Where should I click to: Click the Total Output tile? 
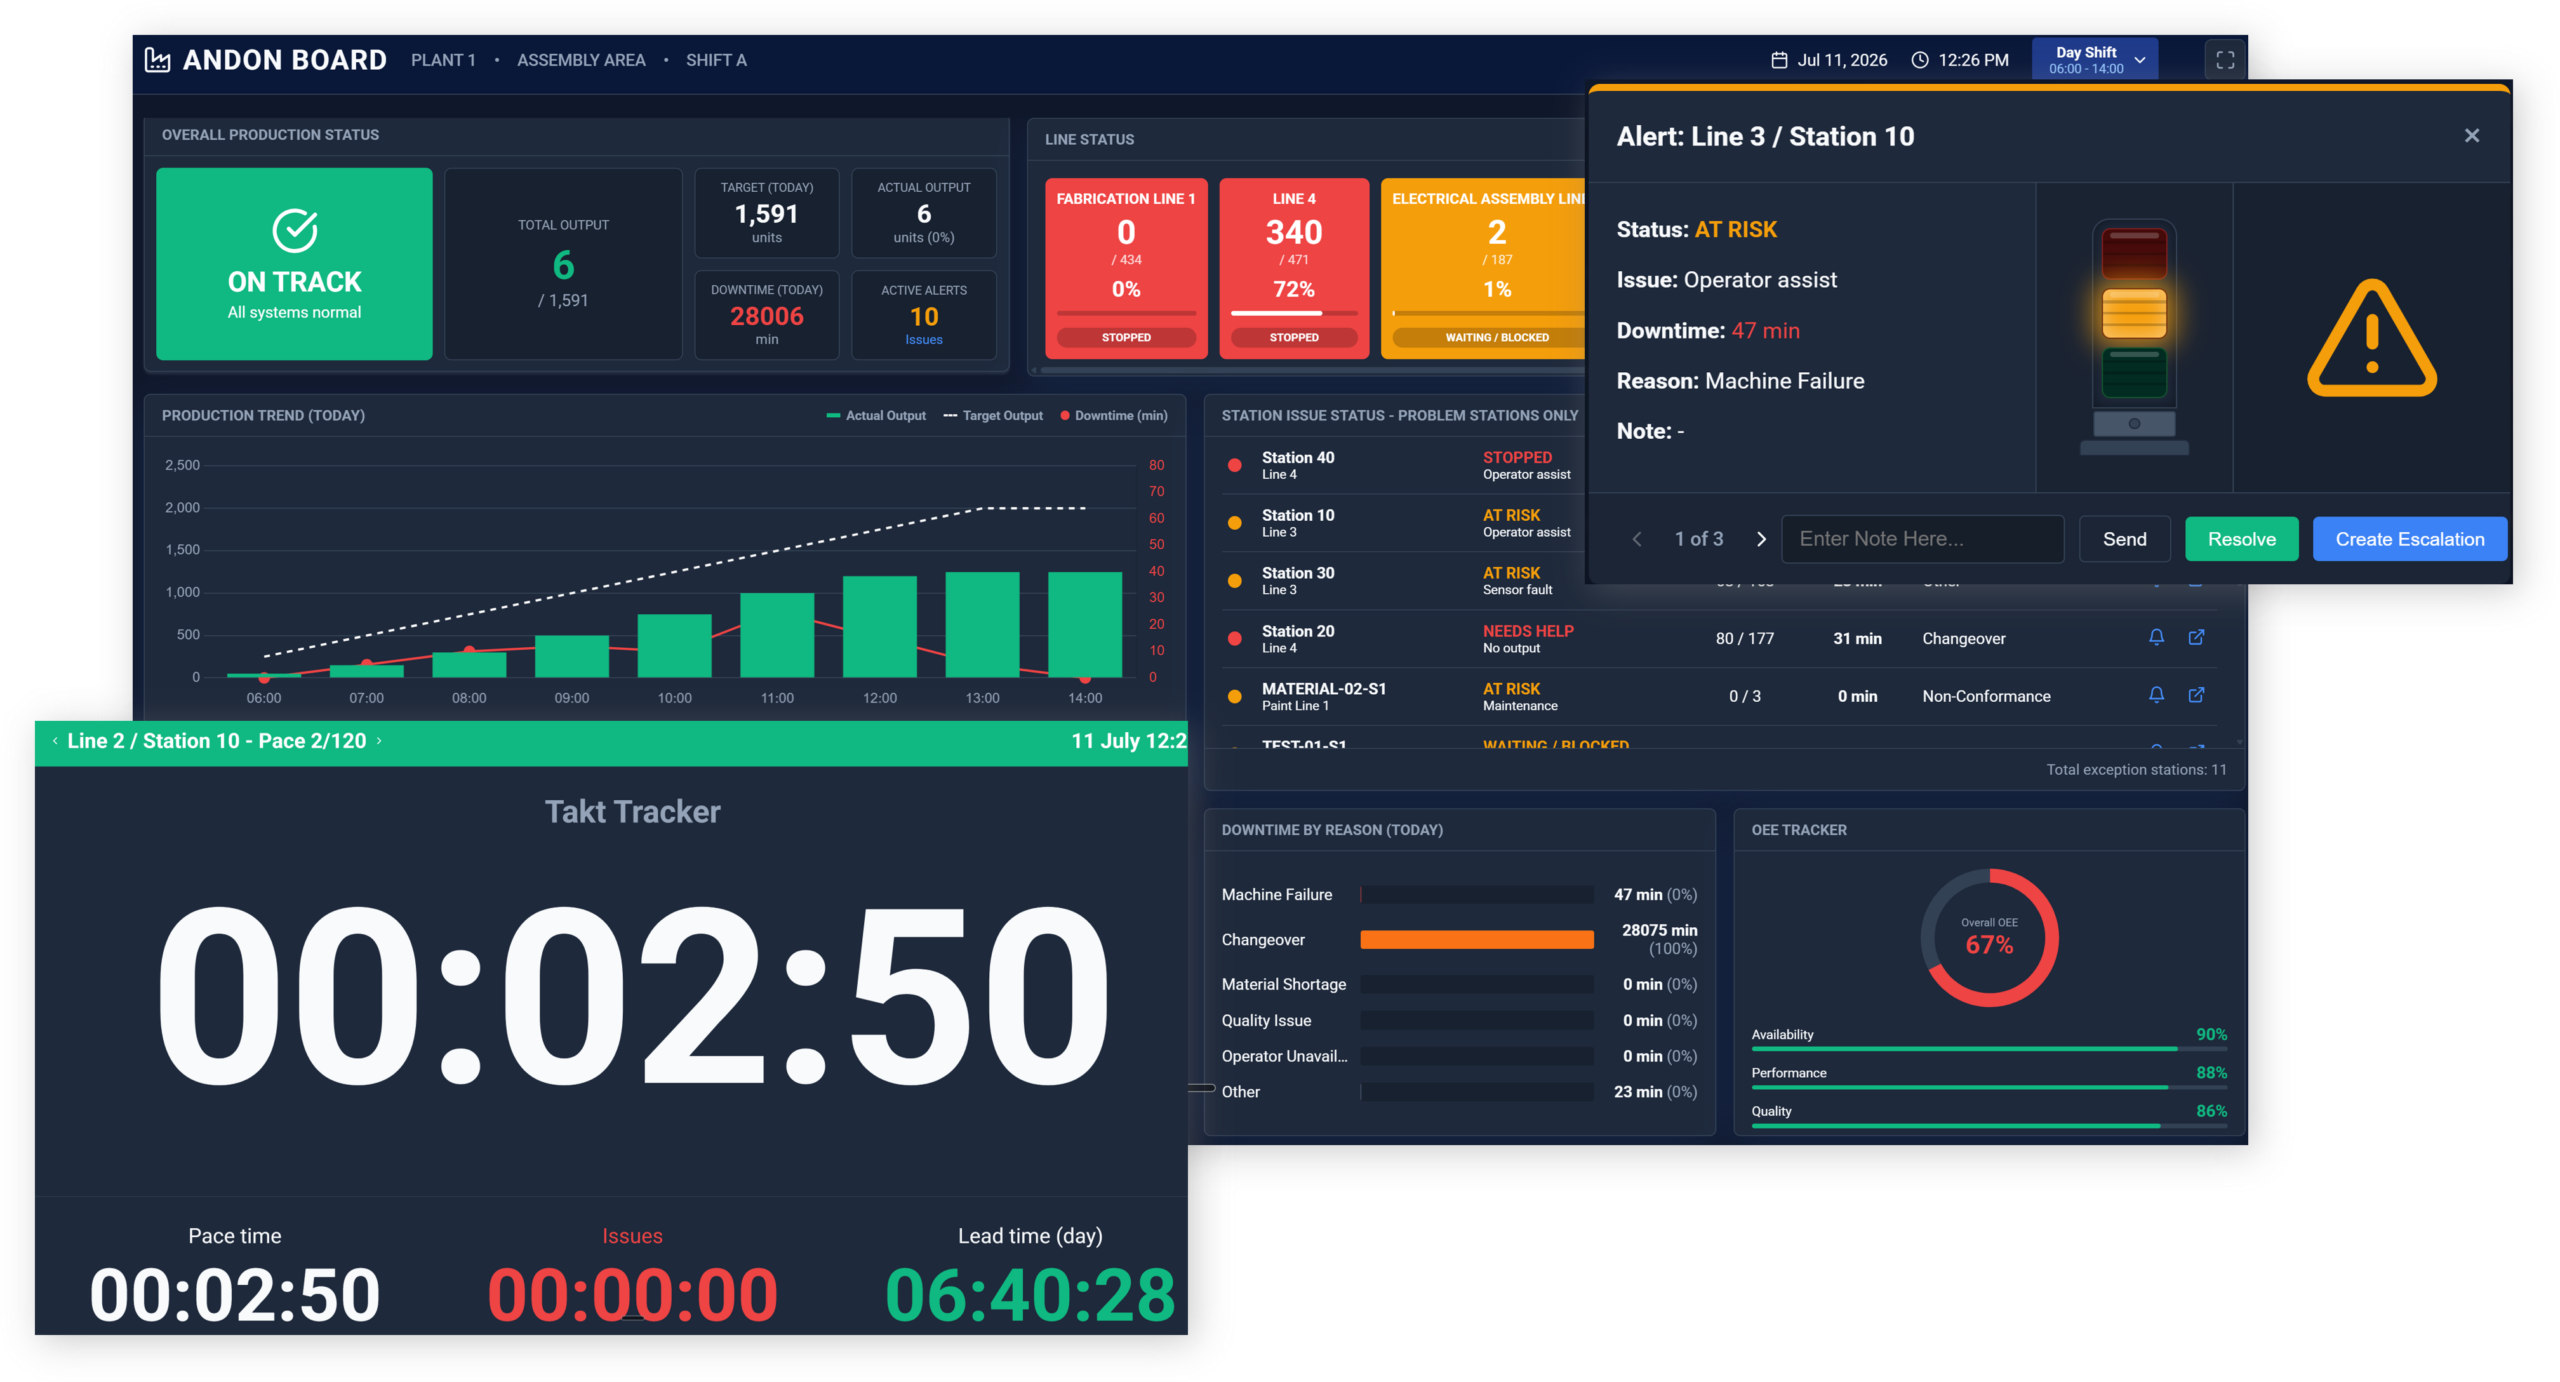click(563, 264)
